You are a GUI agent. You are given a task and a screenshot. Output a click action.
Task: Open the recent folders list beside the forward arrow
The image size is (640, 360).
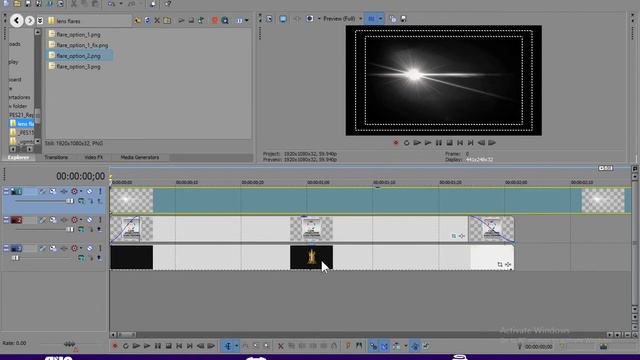click(40, 20)
